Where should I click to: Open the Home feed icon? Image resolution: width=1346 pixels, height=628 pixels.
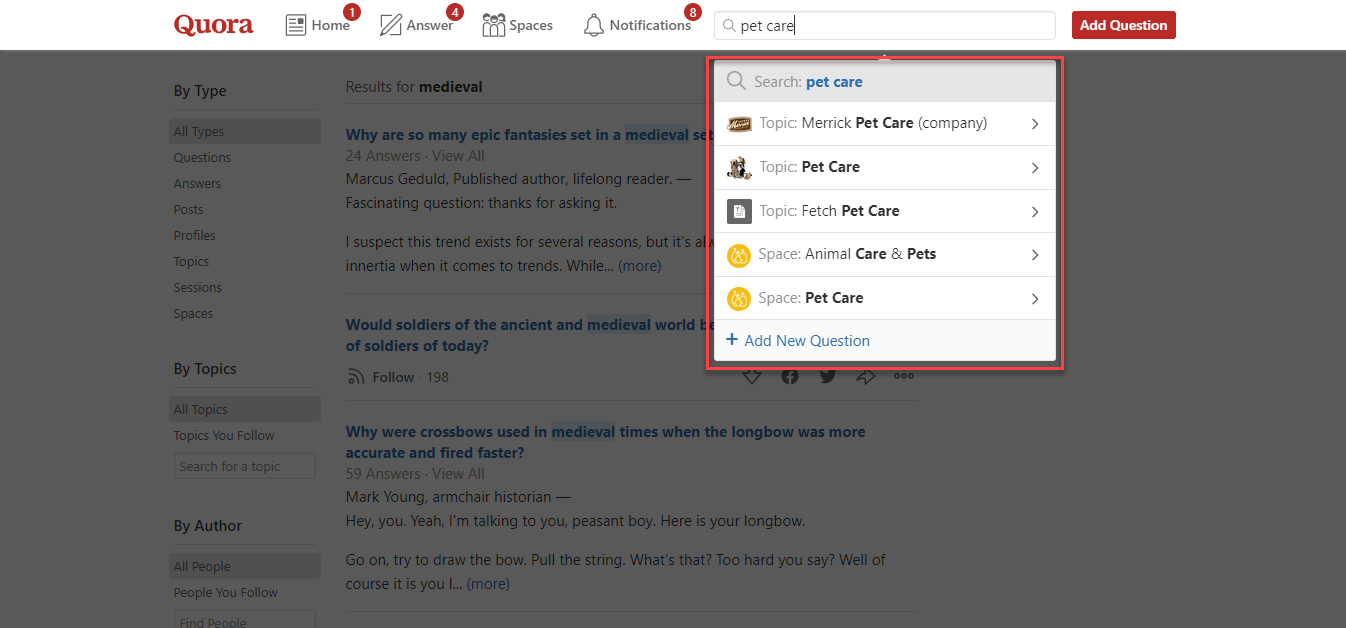296,25
